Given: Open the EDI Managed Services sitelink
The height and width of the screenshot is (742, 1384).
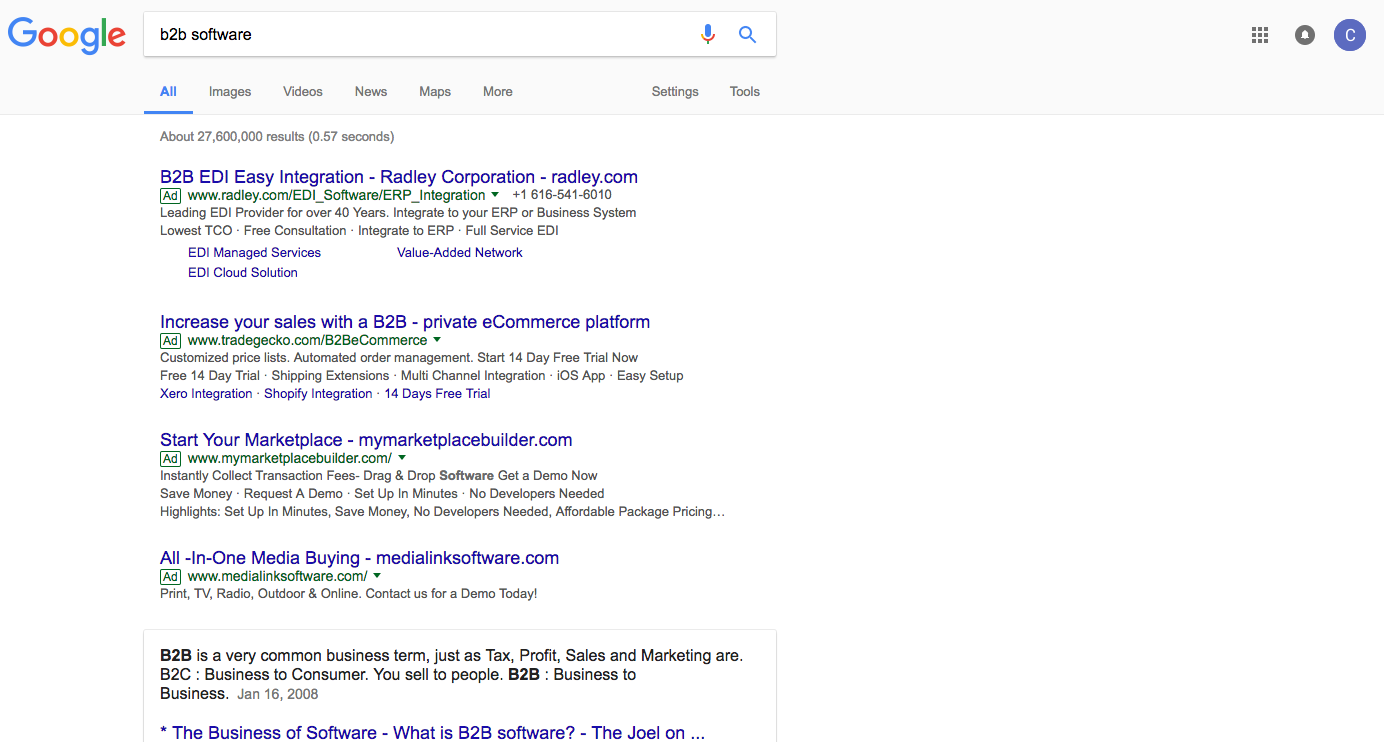Looking at the screenshot, I should coord(254,253).
